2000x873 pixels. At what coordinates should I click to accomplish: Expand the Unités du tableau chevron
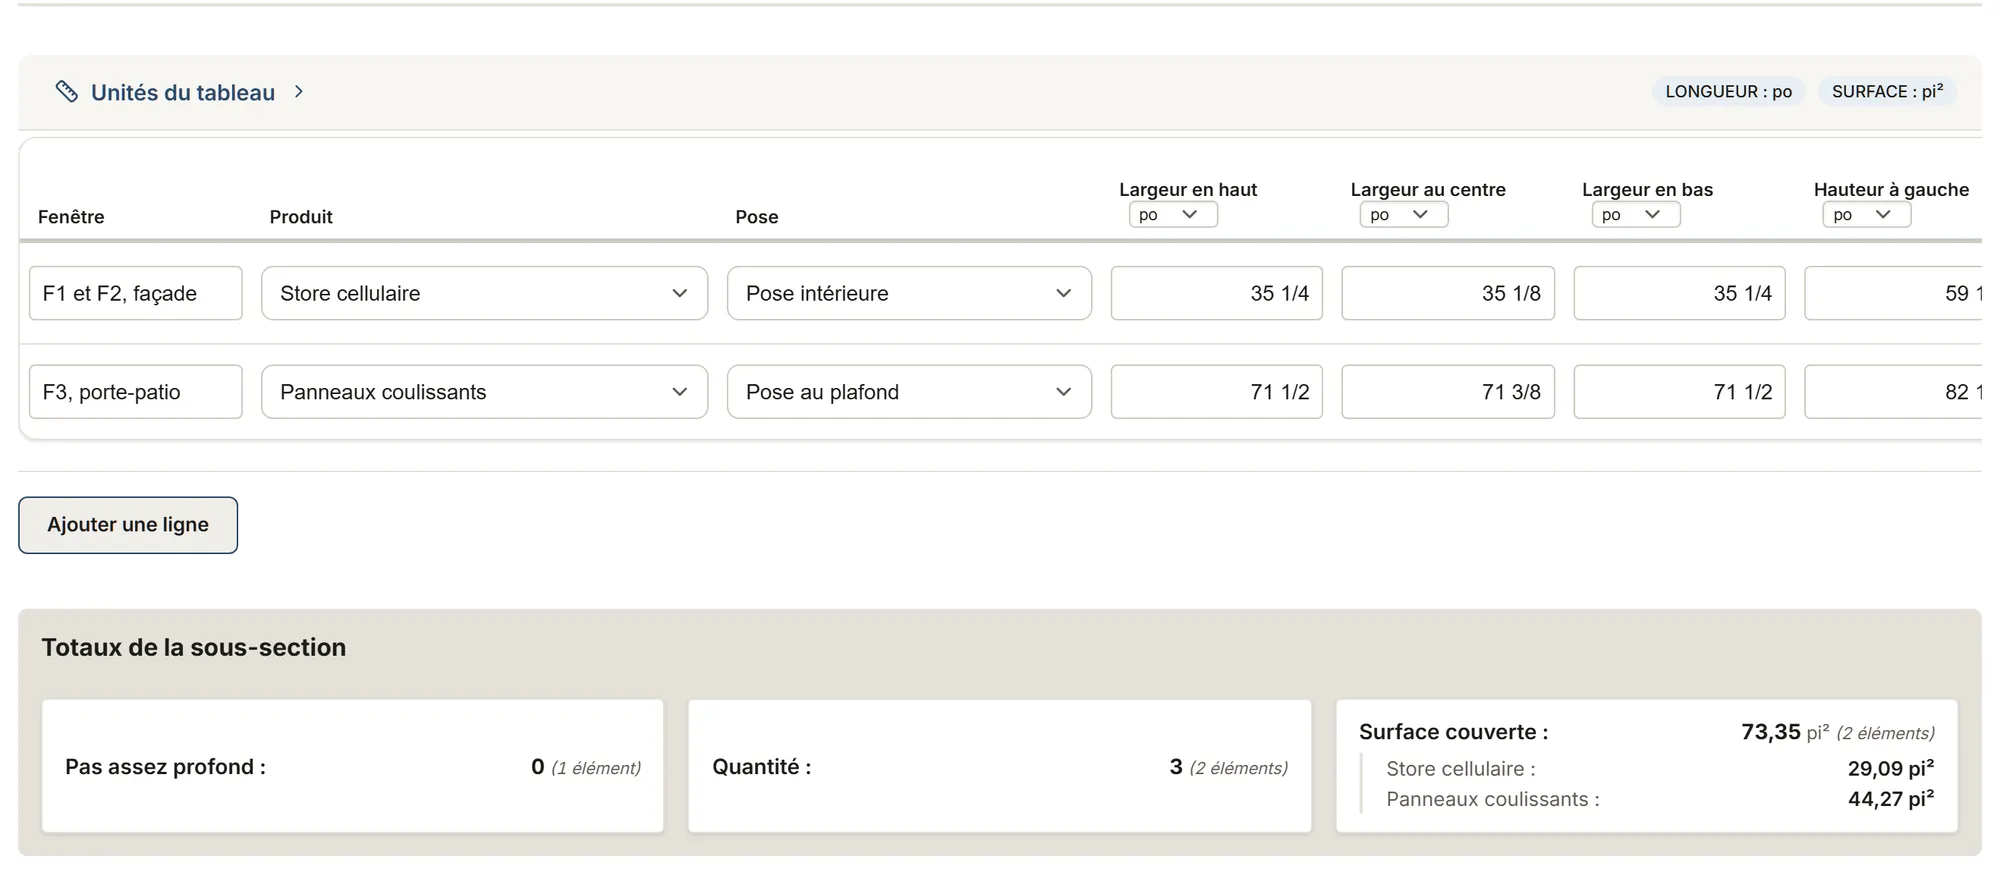(299, 92)
